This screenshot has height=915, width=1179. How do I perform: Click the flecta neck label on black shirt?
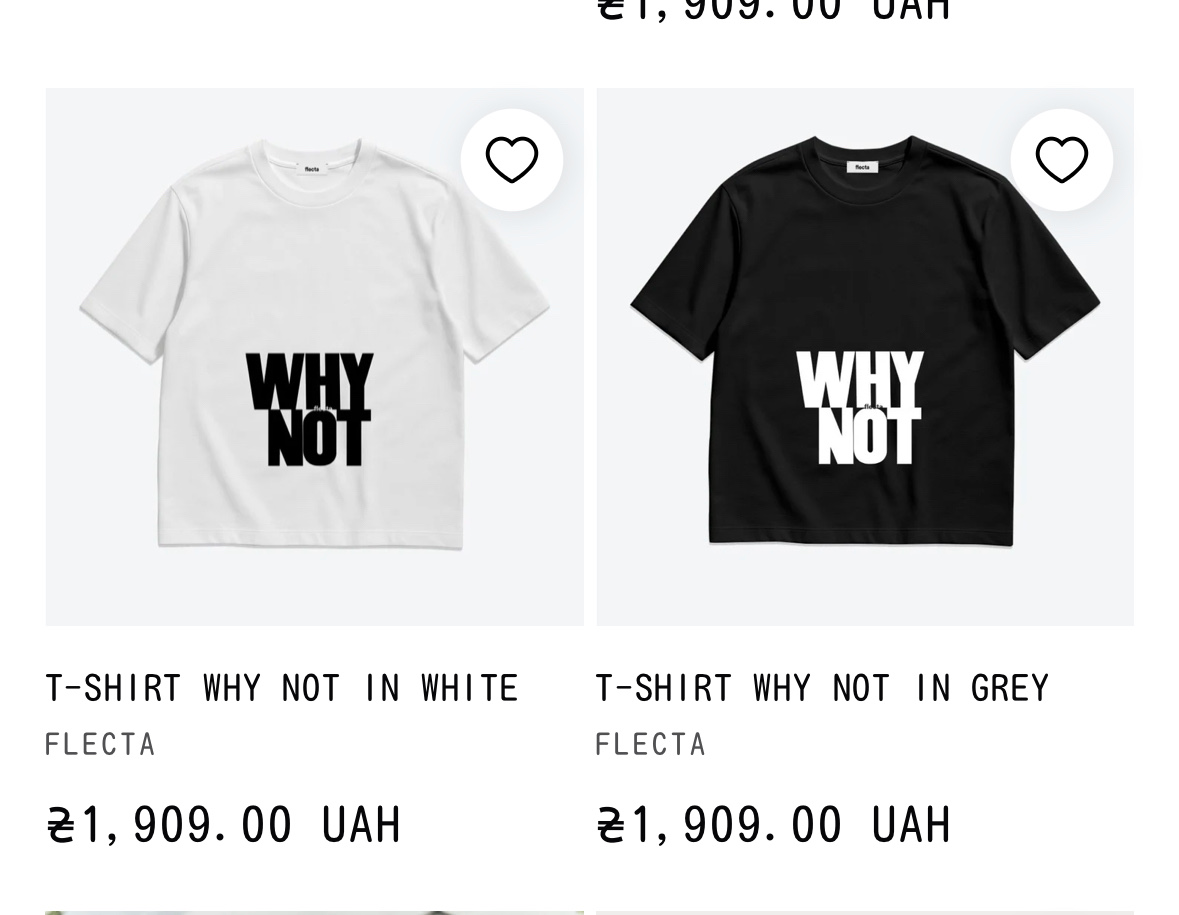click(862, 167)
